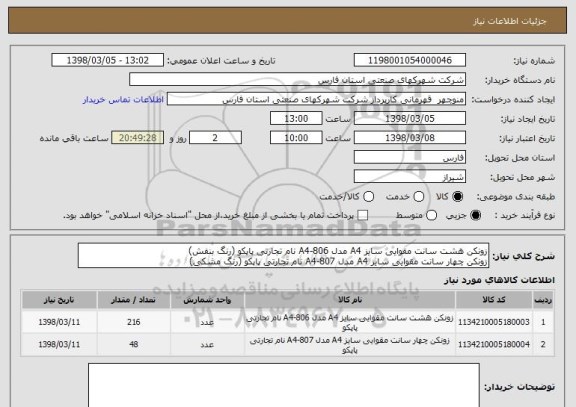The width and height of the screenshot is (576, 407).
Task: Click the ردیف column header
Action: tap(543, 300)
